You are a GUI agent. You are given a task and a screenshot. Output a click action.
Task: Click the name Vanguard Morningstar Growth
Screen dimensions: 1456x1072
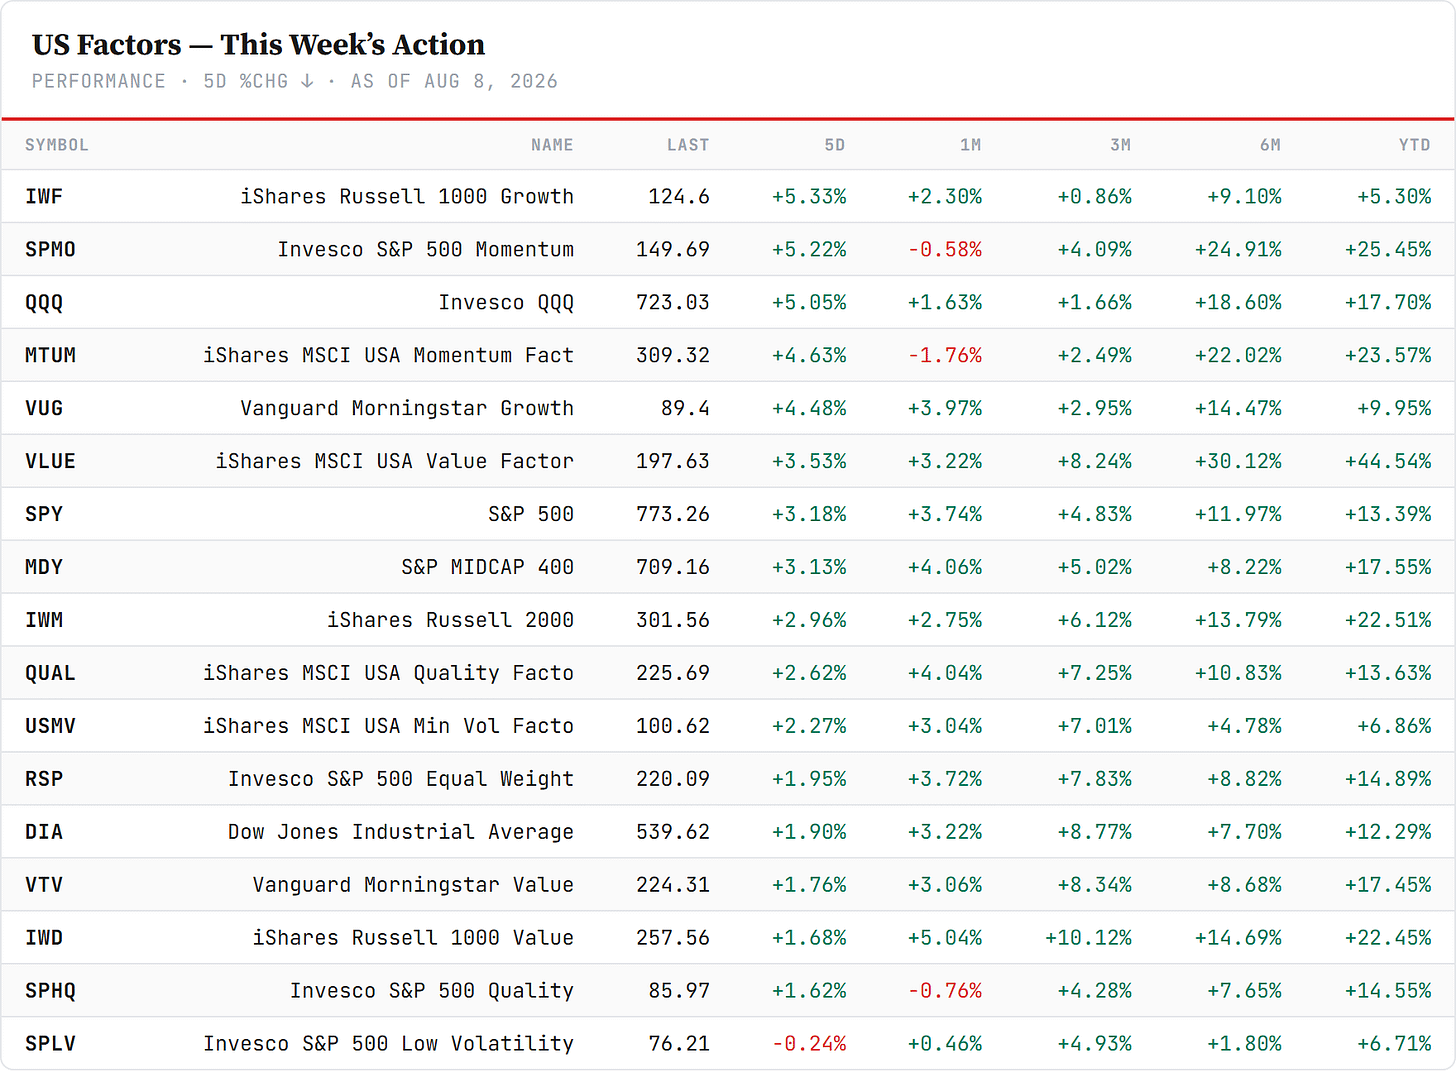[407, 408]
